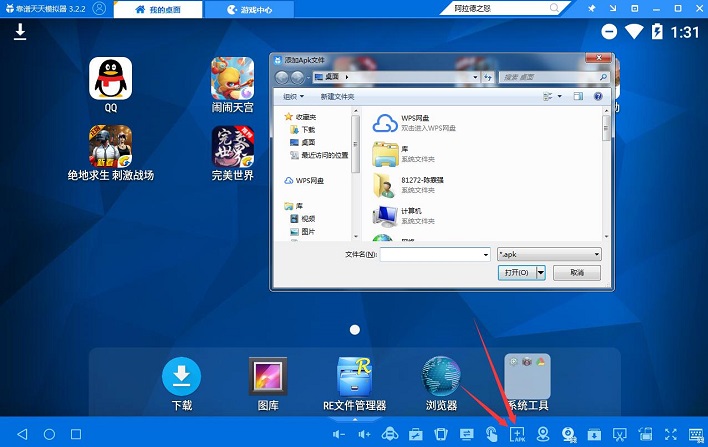Toggle the preview pane icon in dialog
This screenshot has width=708, height=447.
point(578,96)
